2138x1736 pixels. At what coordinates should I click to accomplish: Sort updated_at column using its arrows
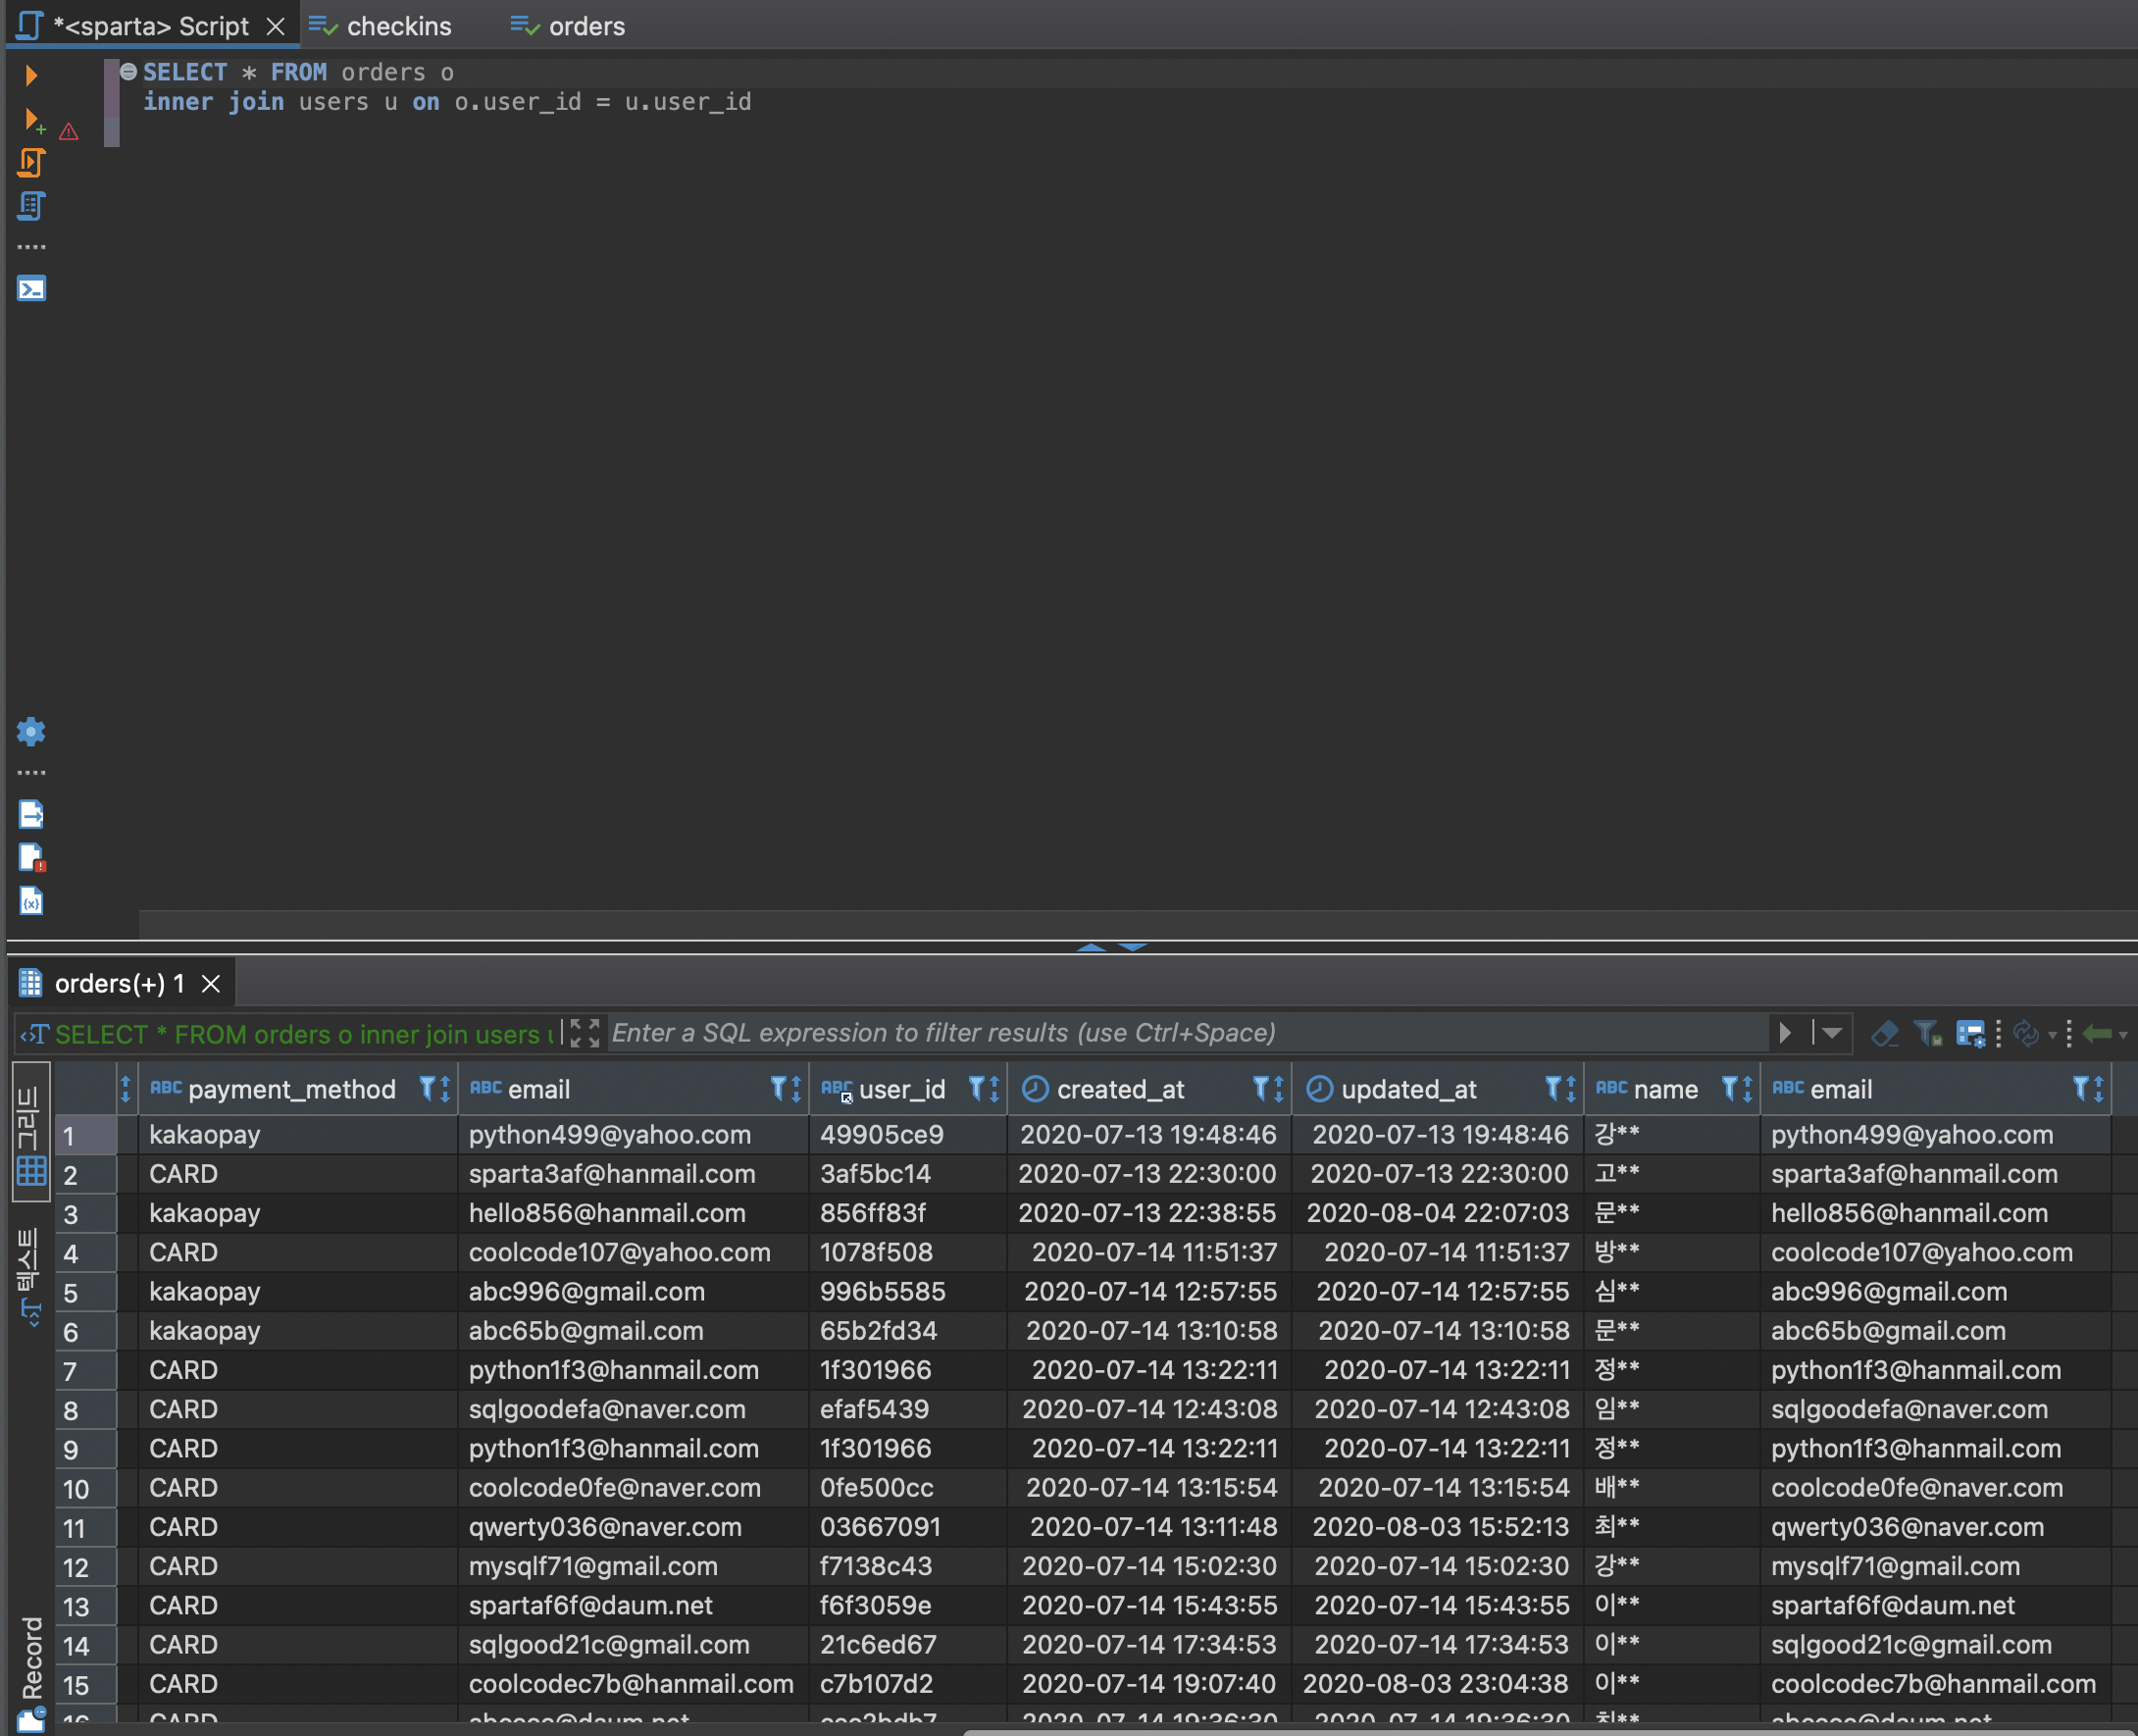click(1571, 1088)
